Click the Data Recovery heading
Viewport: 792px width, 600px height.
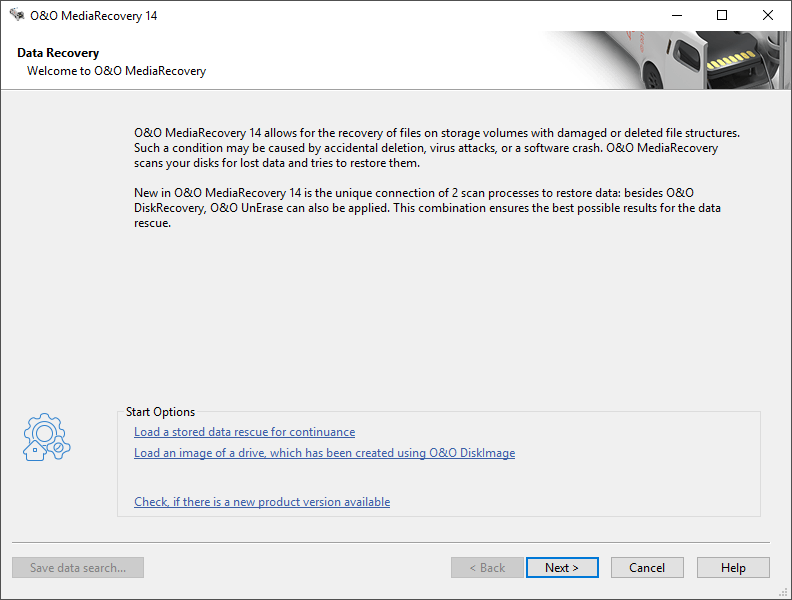[58, 53]
